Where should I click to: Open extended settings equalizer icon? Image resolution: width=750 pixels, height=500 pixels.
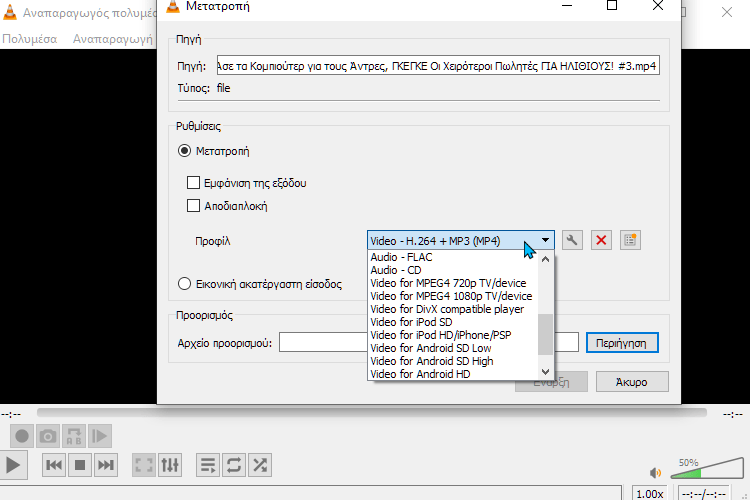(x=170, y=465)
